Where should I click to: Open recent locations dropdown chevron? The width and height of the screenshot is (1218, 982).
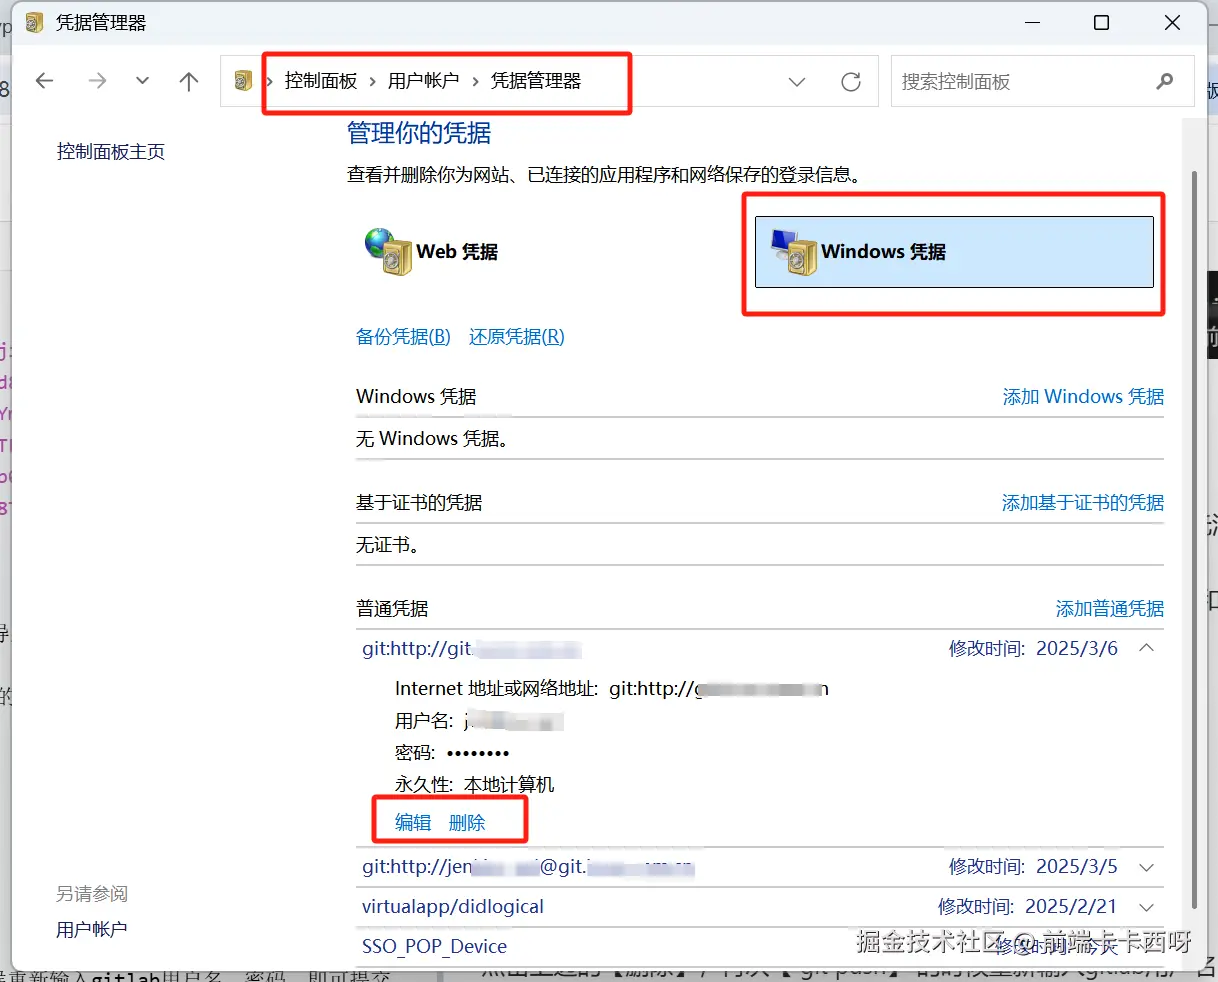point(142,81)
